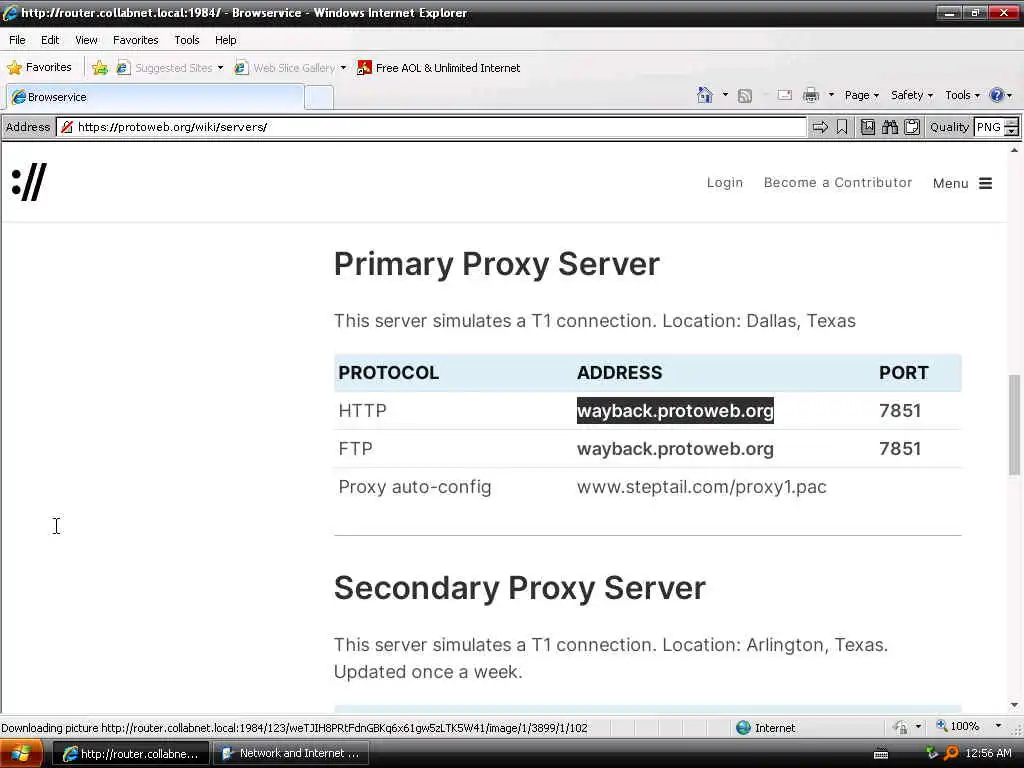This screenshot has height=768, width=1024.
Task: Click the router.collabne taskbar button
Action: [131, 754]
